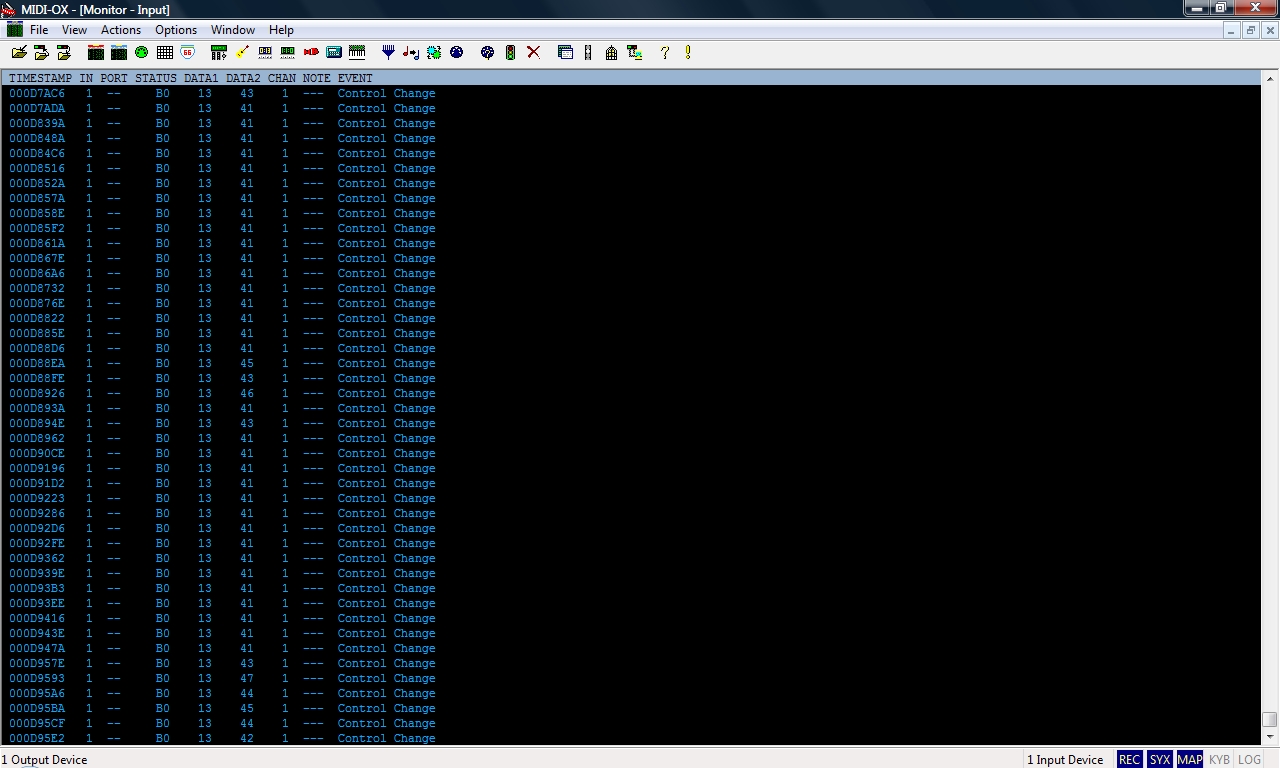Click the dark blue DIN port icon

click(x=457, y=52)
